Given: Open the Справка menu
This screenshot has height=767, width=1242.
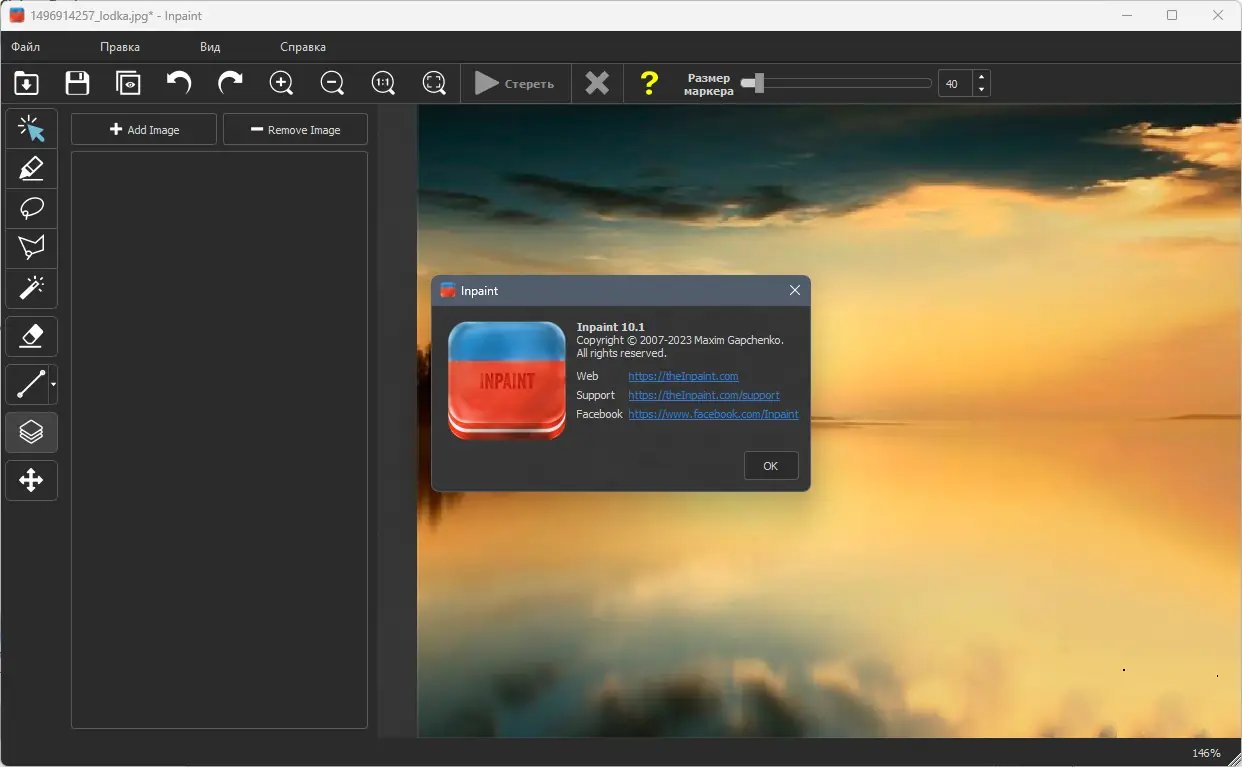Looking at the screenshot, I should point(302,47).
